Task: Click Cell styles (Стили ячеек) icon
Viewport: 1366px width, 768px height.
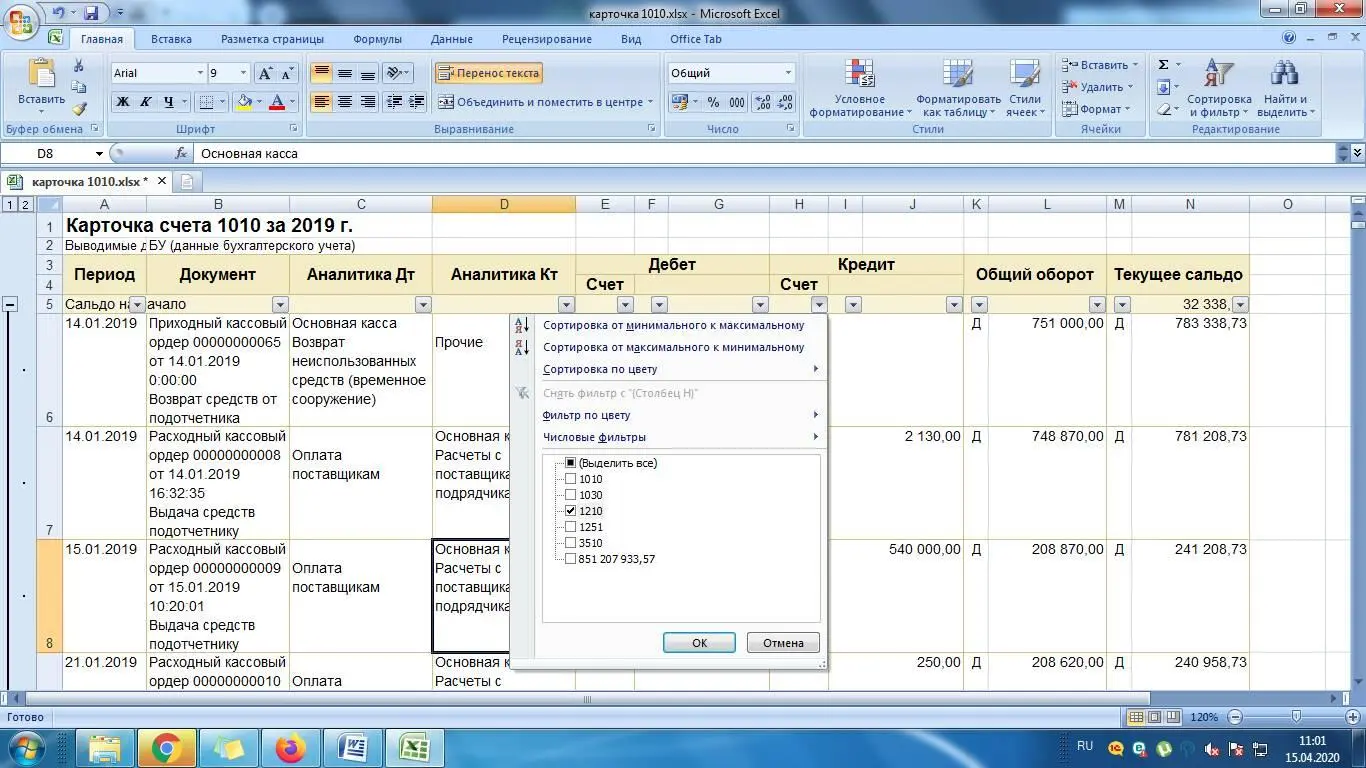Action: click(x=1024, y=75)
